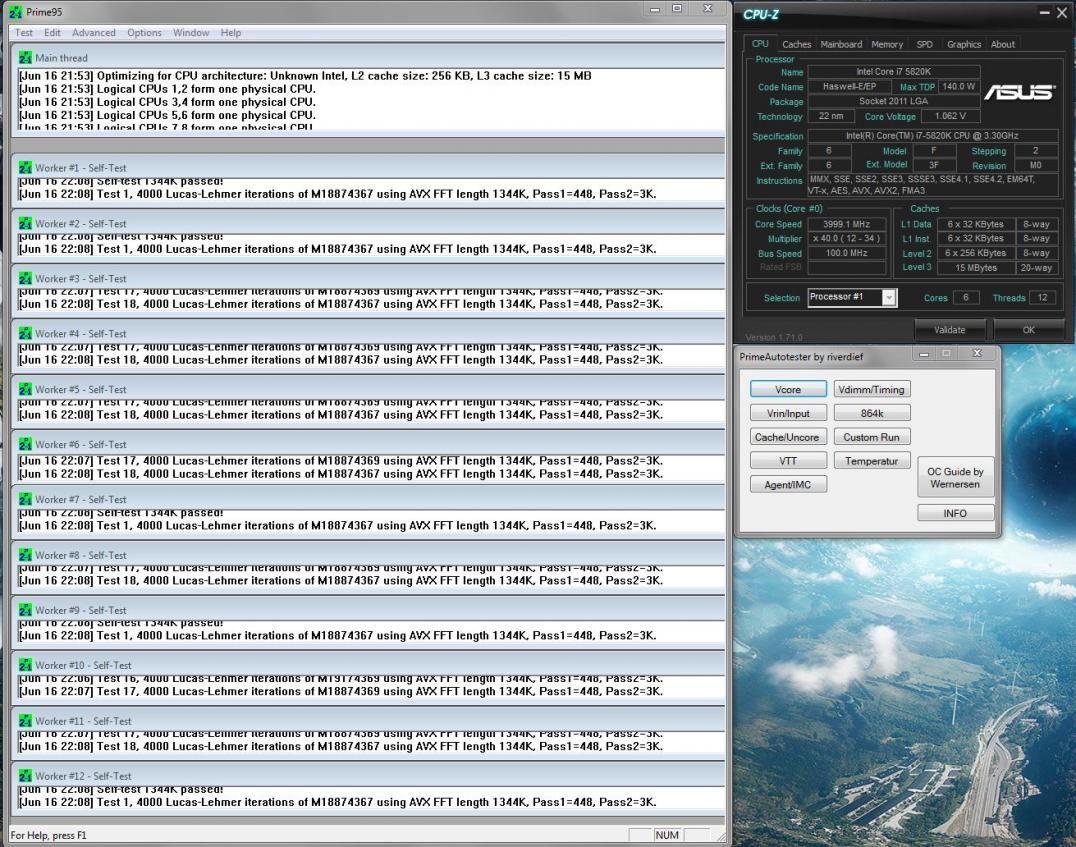Switch to the CPU tab in CPU-Z
Image resolution: width=1076 pixels, height=847 pixels.
[760, 43]
